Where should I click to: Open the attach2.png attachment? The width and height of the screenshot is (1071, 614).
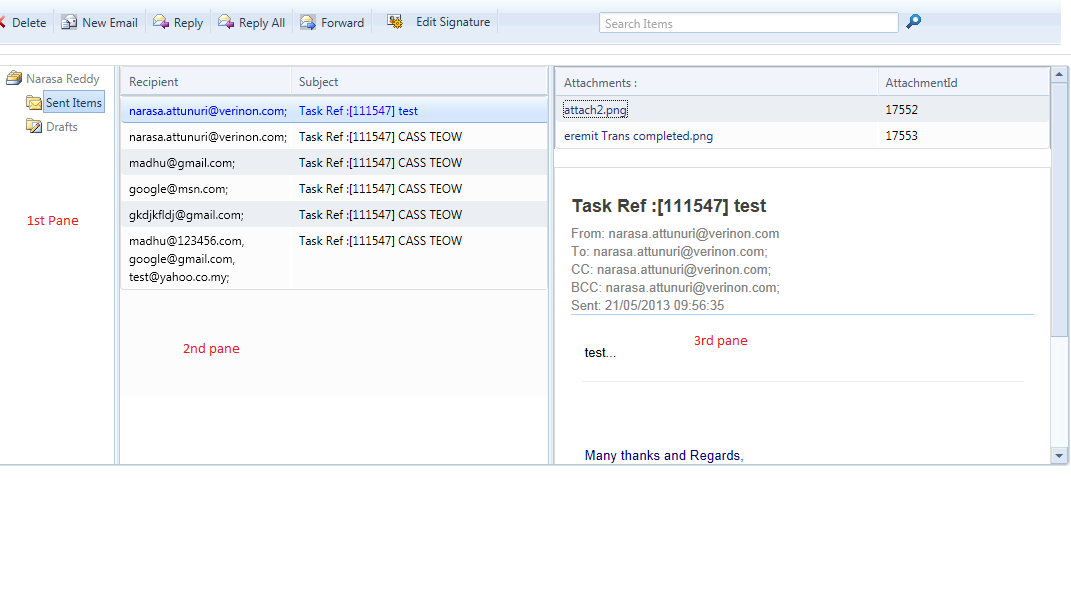click(x=595, y=109)
